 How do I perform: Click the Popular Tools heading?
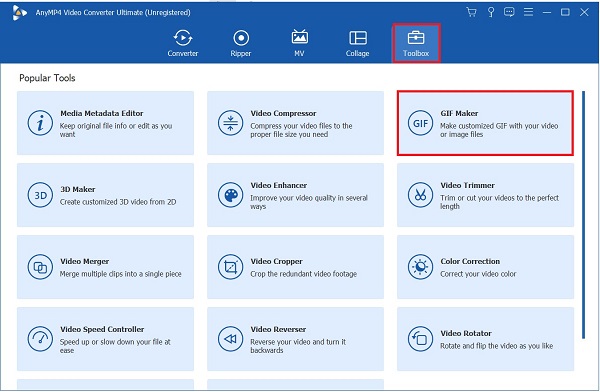point(47,78)
